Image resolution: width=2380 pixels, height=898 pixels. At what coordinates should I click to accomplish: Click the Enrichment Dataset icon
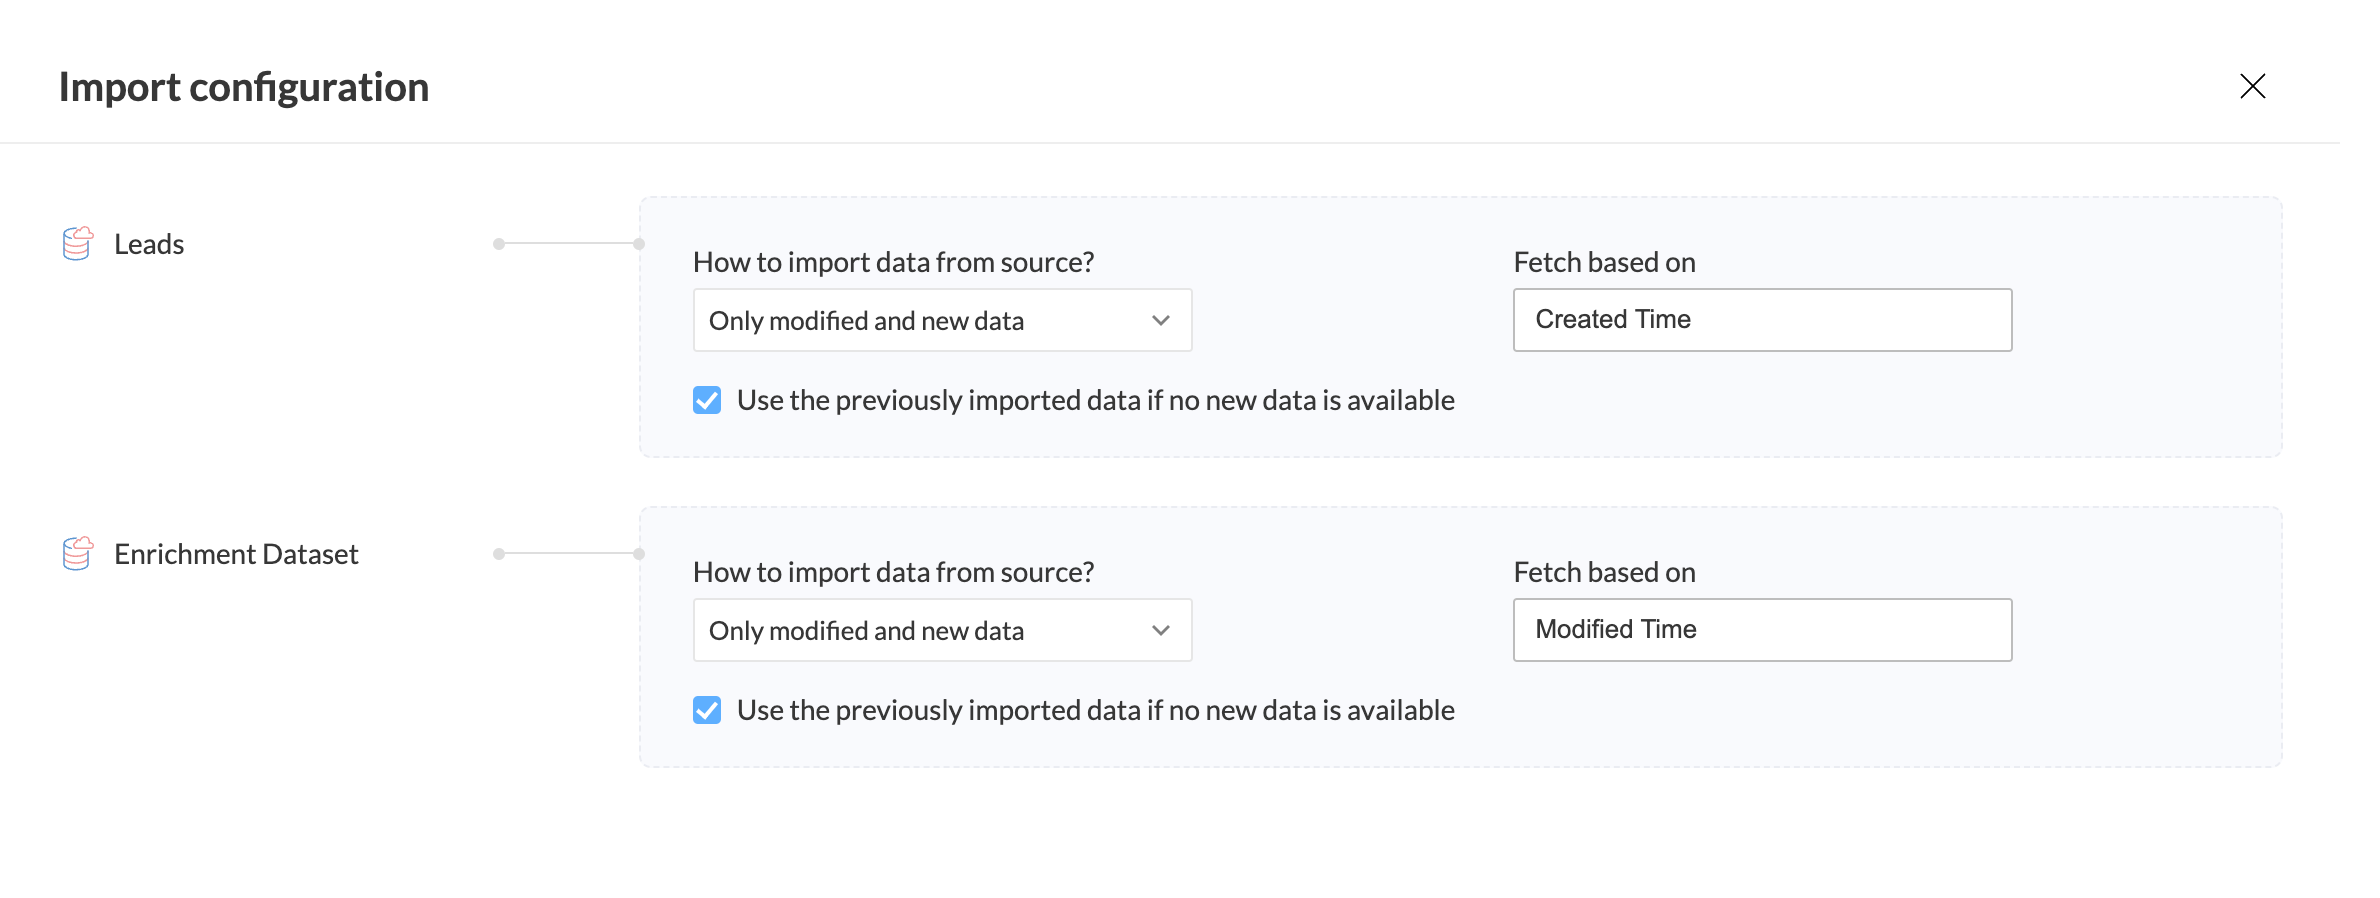point(78,553)
